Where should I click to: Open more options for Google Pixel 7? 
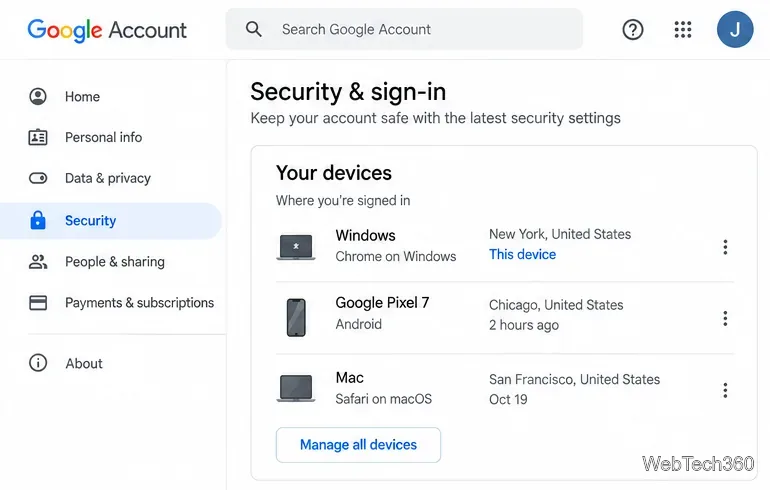click(725, 319)
